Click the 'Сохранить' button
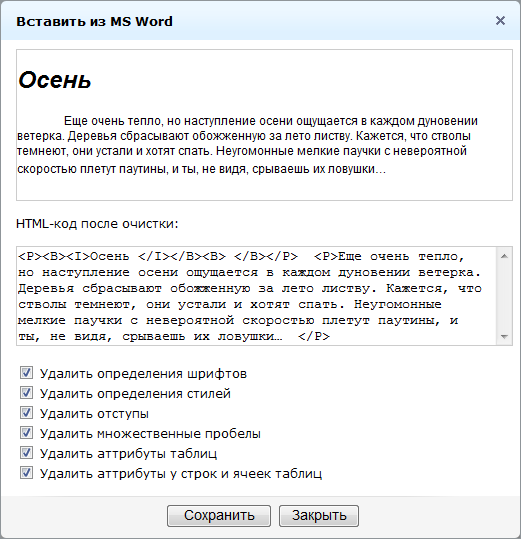521x539 pixels. (x=219, y=516)
